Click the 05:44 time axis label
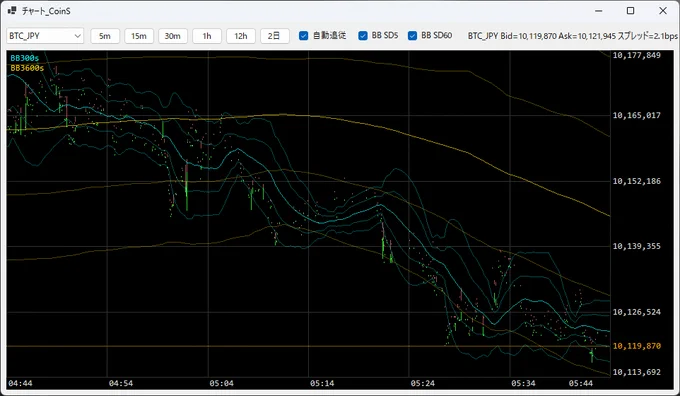 [581, 383]
